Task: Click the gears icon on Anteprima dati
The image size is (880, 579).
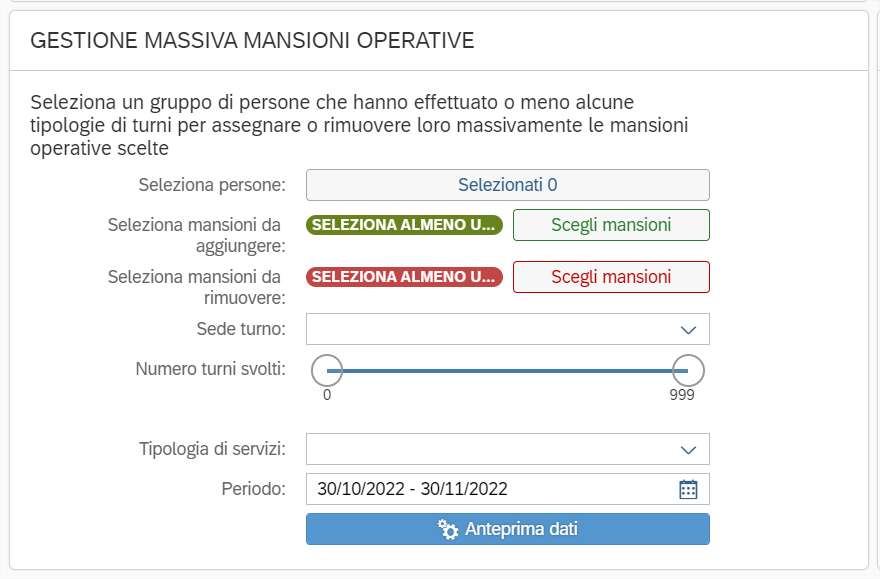Action: coord(448,530)
